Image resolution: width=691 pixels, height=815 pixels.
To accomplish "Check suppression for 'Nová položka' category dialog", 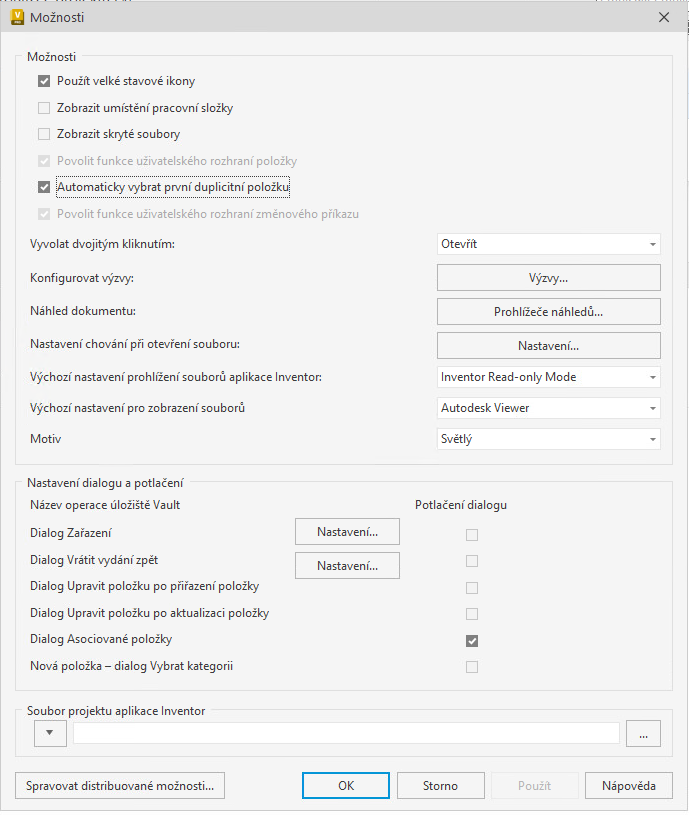I will pos(472,667).
